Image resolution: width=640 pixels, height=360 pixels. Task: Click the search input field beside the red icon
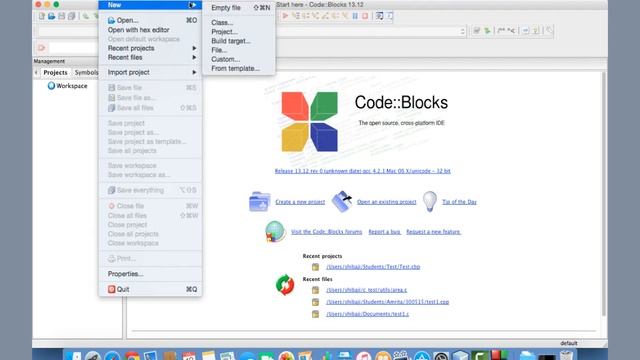(x=73, y=48)
